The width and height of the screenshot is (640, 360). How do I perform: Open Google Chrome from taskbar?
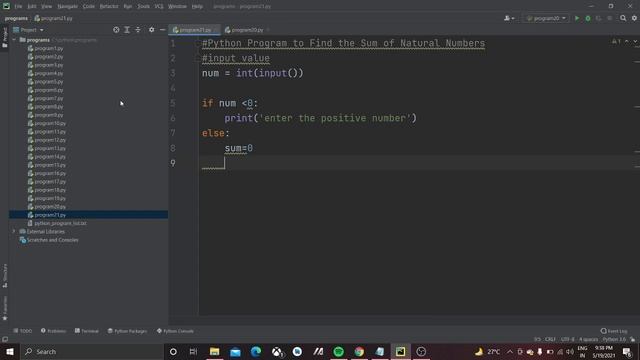[359, 351]
